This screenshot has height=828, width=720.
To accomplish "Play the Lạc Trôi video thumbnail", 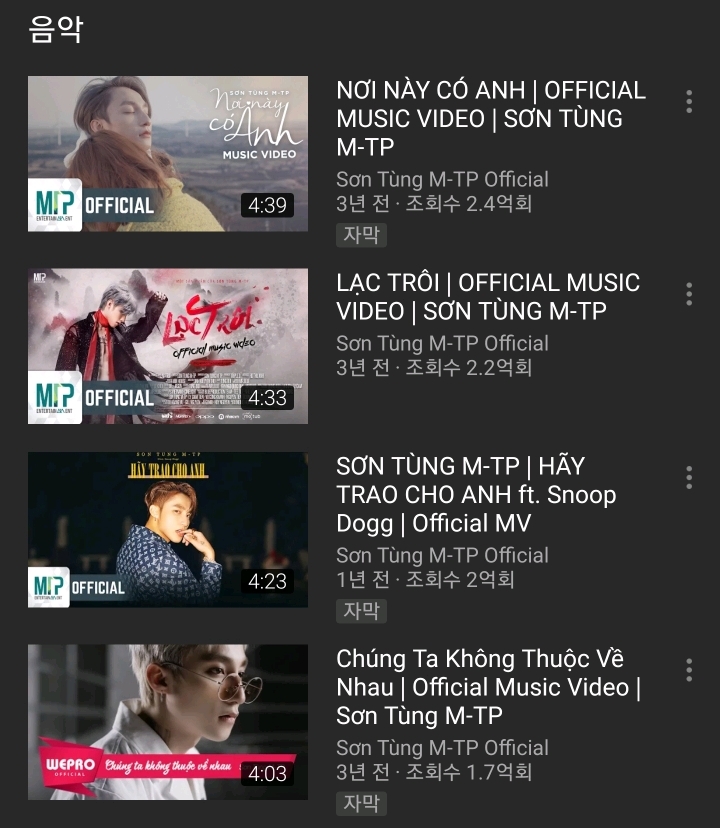I will tap(168, 346).
